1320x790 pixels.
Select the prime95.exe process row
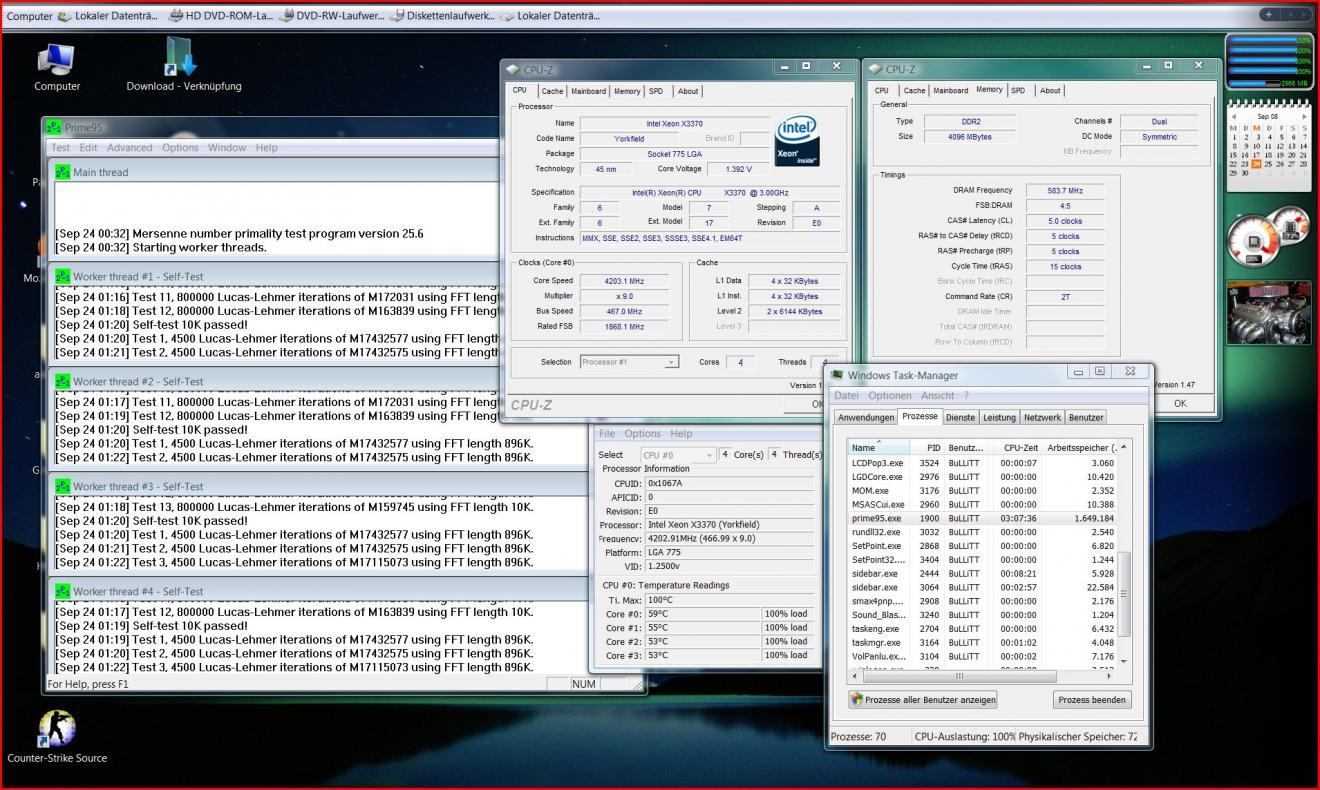(x=982, y=519)
